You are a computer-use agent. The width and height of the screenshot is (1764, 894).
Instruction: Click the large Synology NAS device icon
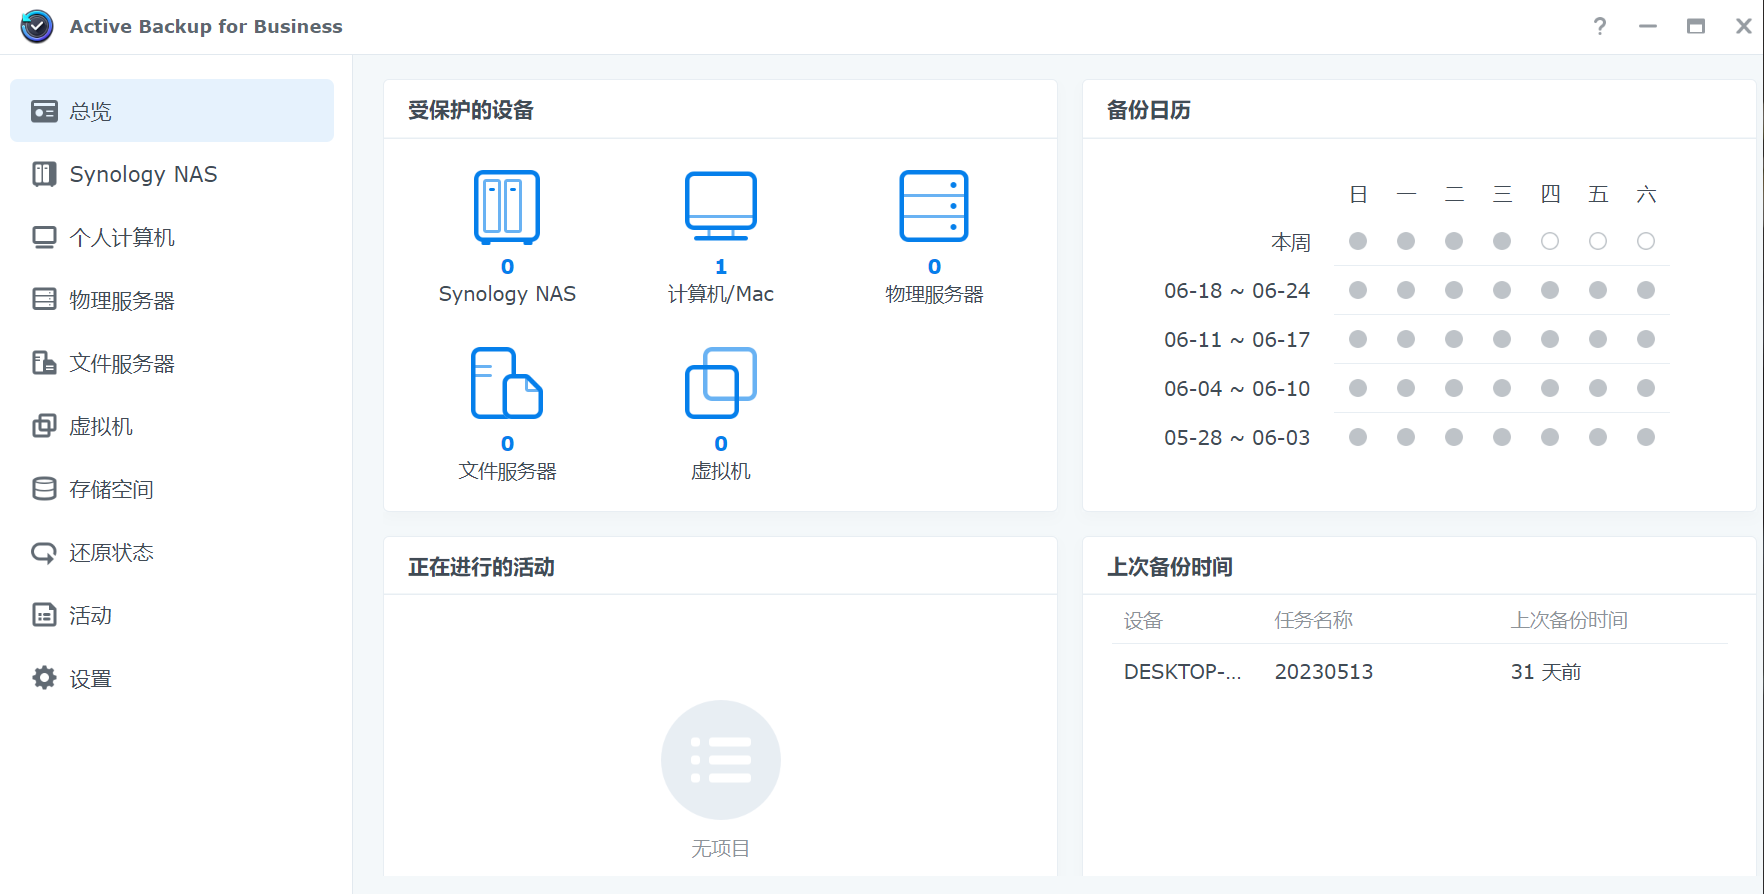[507, 207]
